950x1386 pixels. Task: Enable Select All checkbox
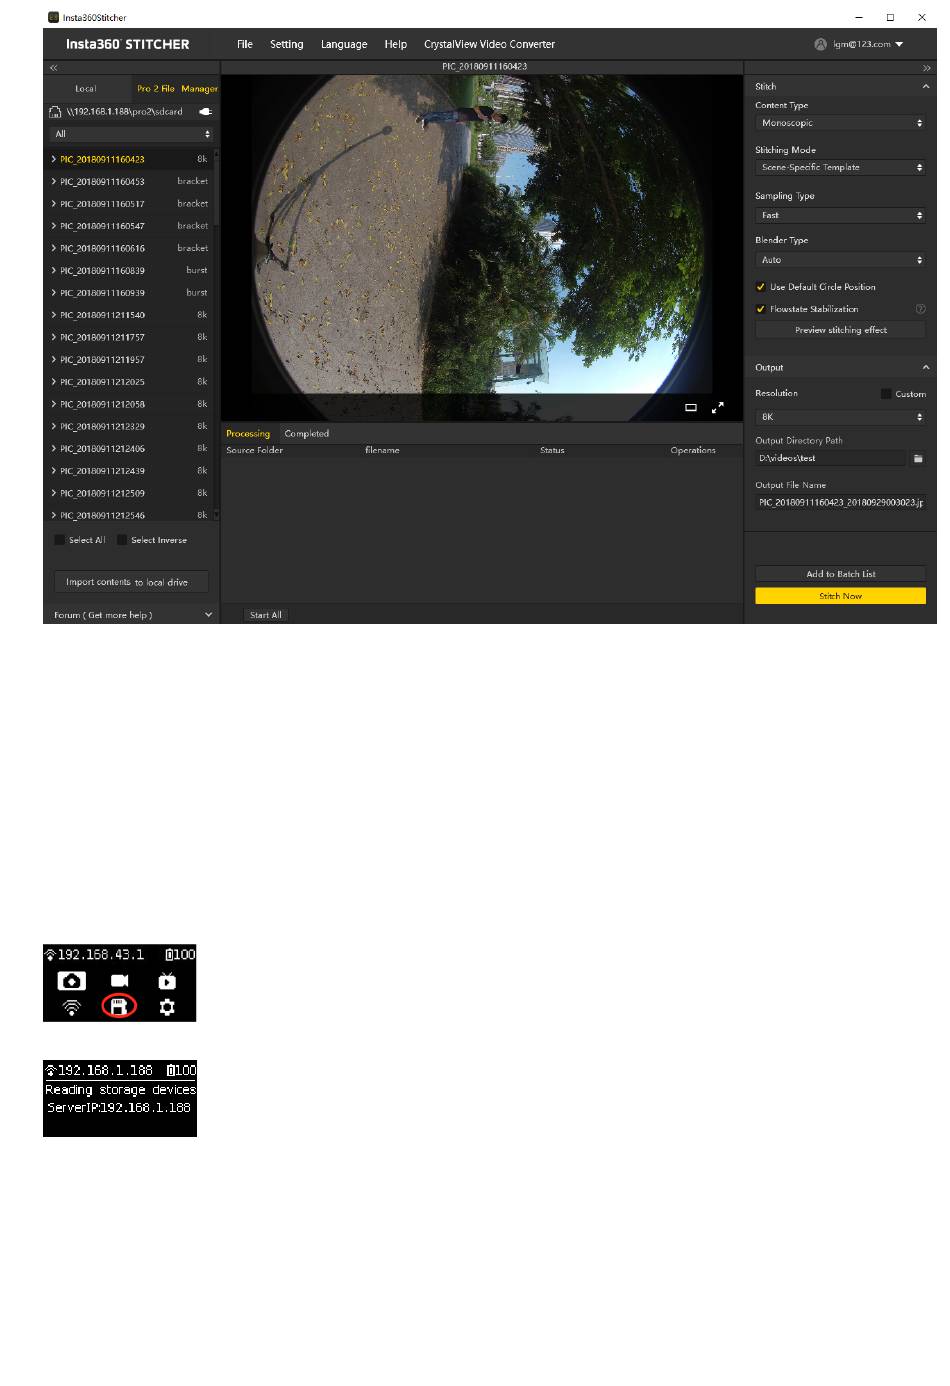click(x=60, y=540)
